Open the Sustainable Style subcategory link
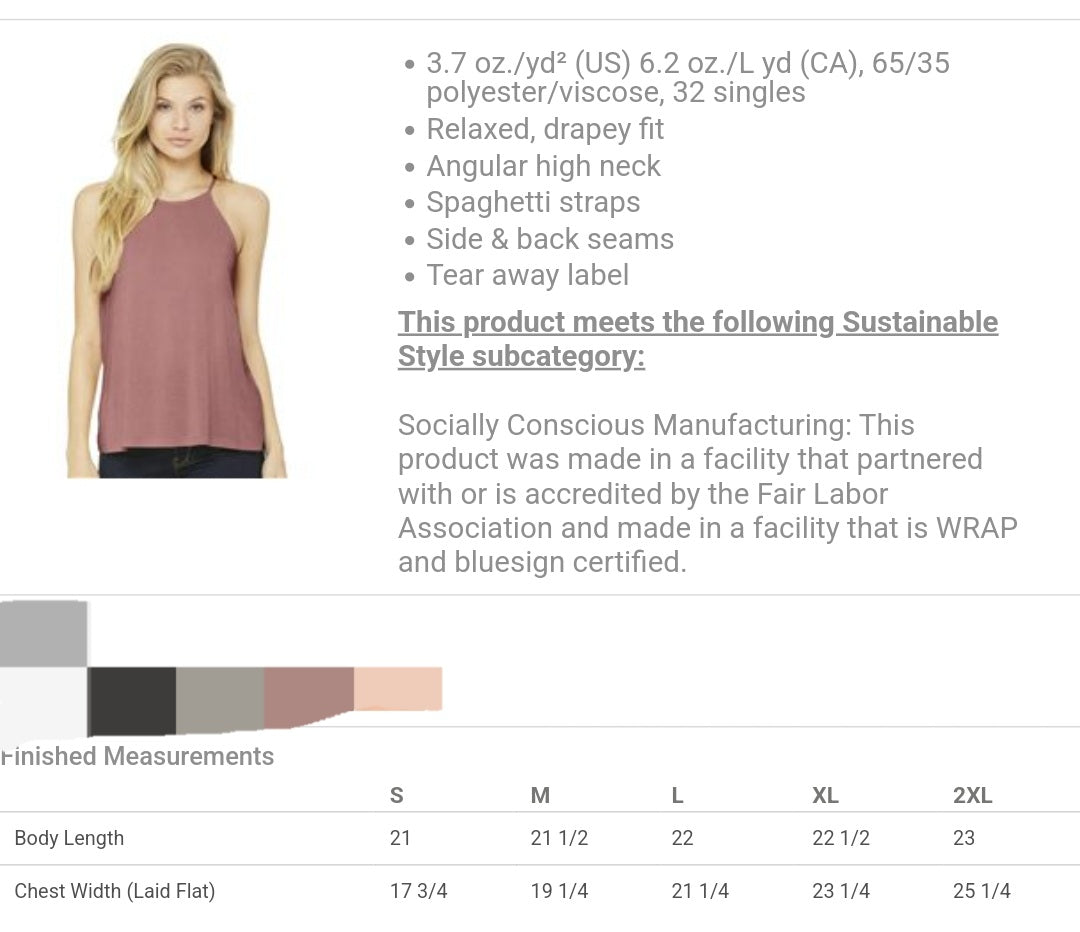The height and width of the screenshot is (932, 1080). click(x=697, y=339)
